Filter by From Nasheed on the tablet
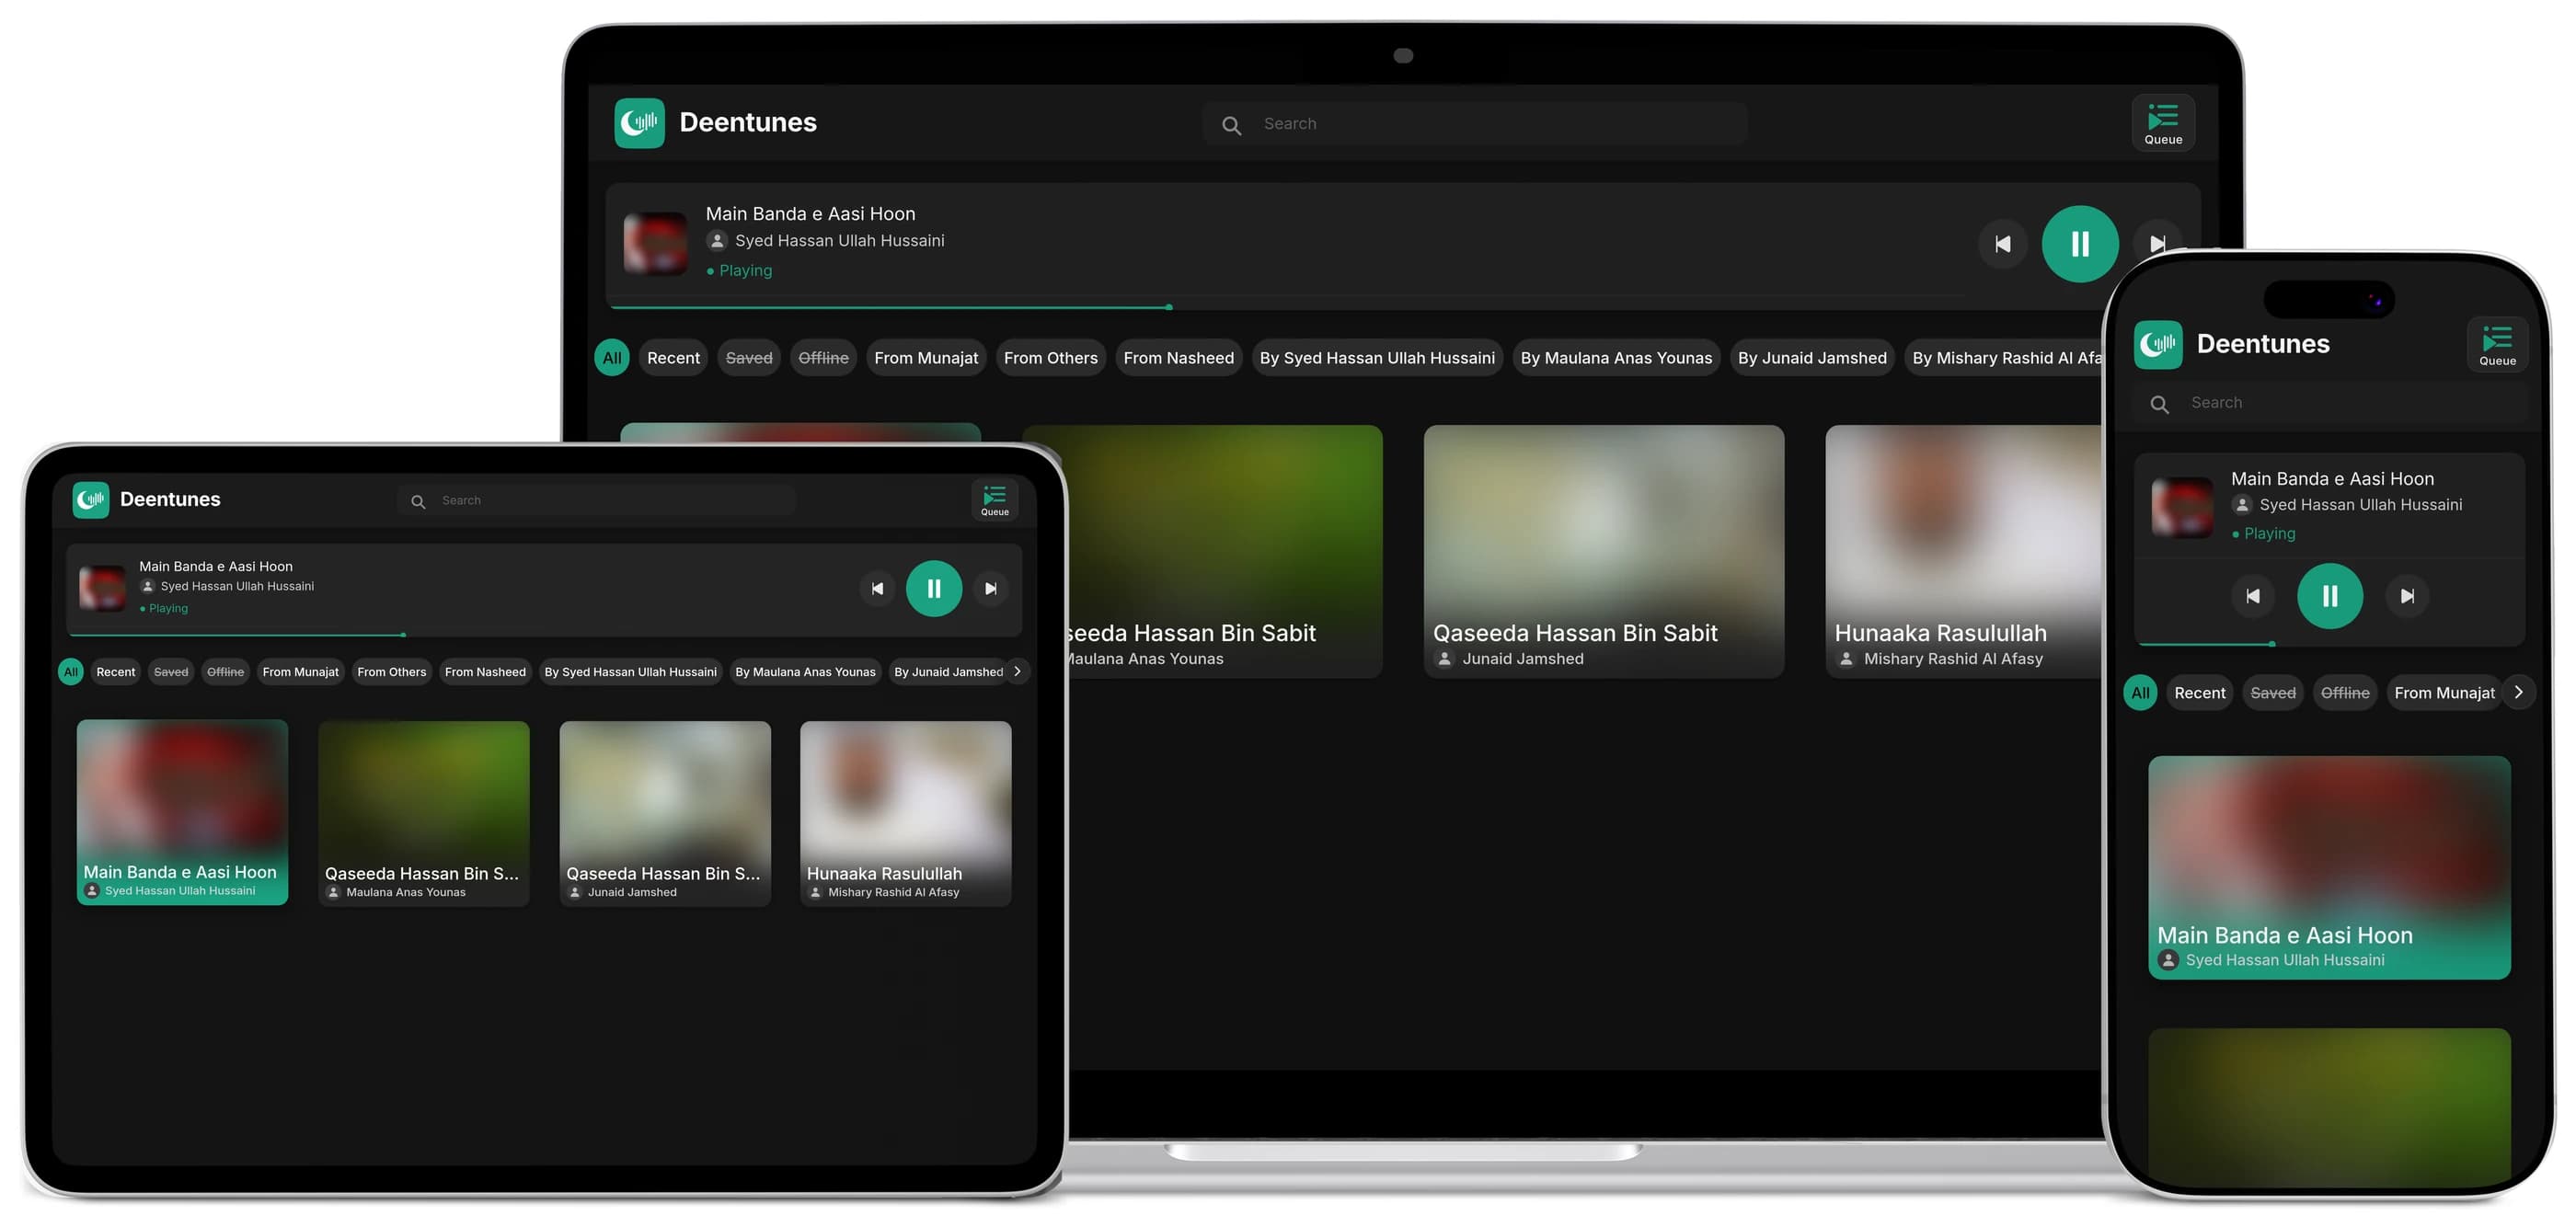 tap(485, 671)
